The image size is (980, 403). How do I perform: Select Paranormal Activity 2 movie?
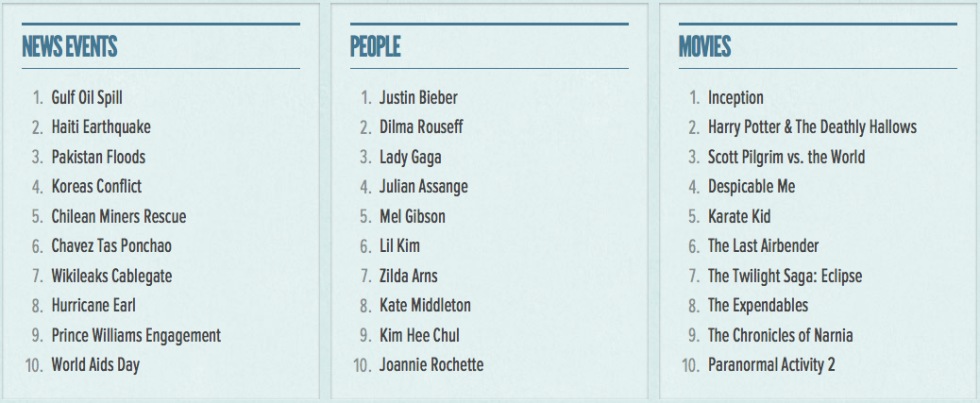pos(770,365)
